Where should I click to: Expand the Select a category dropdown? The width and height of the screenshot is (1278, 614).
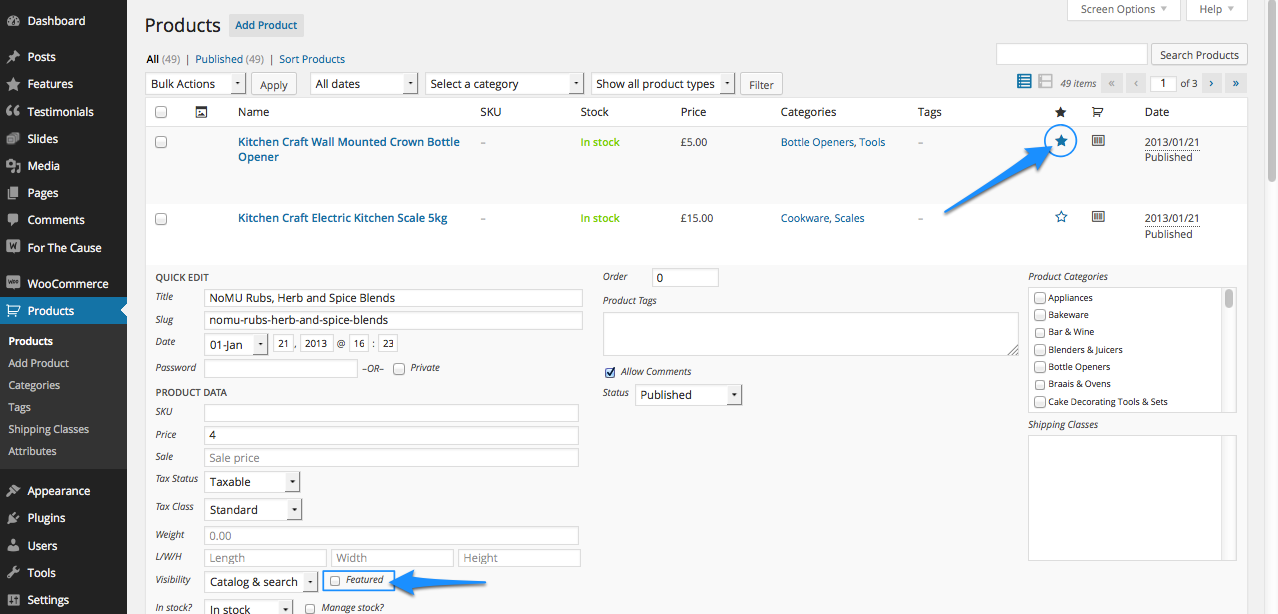[x=504, y=84]
